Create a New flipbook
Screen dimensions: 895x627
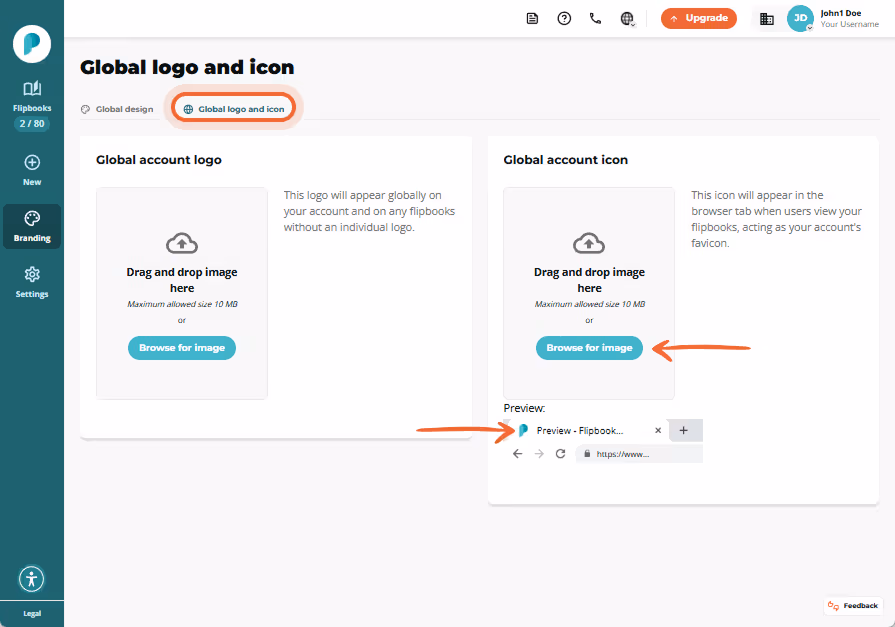click(32, 170)
